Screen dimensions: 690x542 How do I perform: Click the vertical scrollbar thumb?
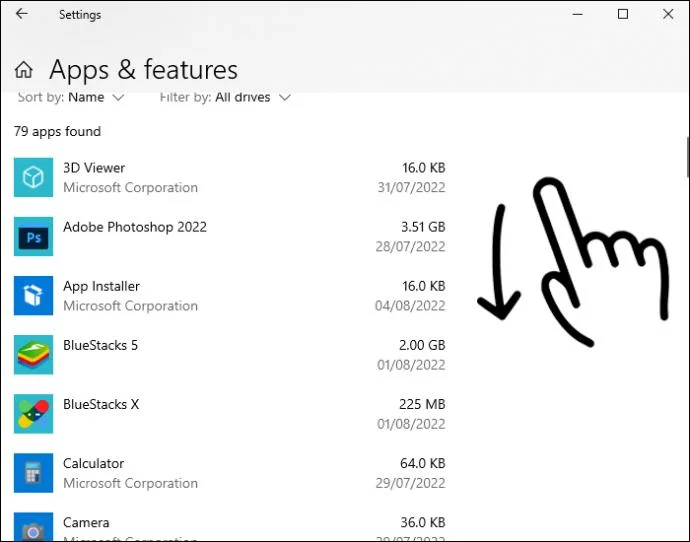687,157
